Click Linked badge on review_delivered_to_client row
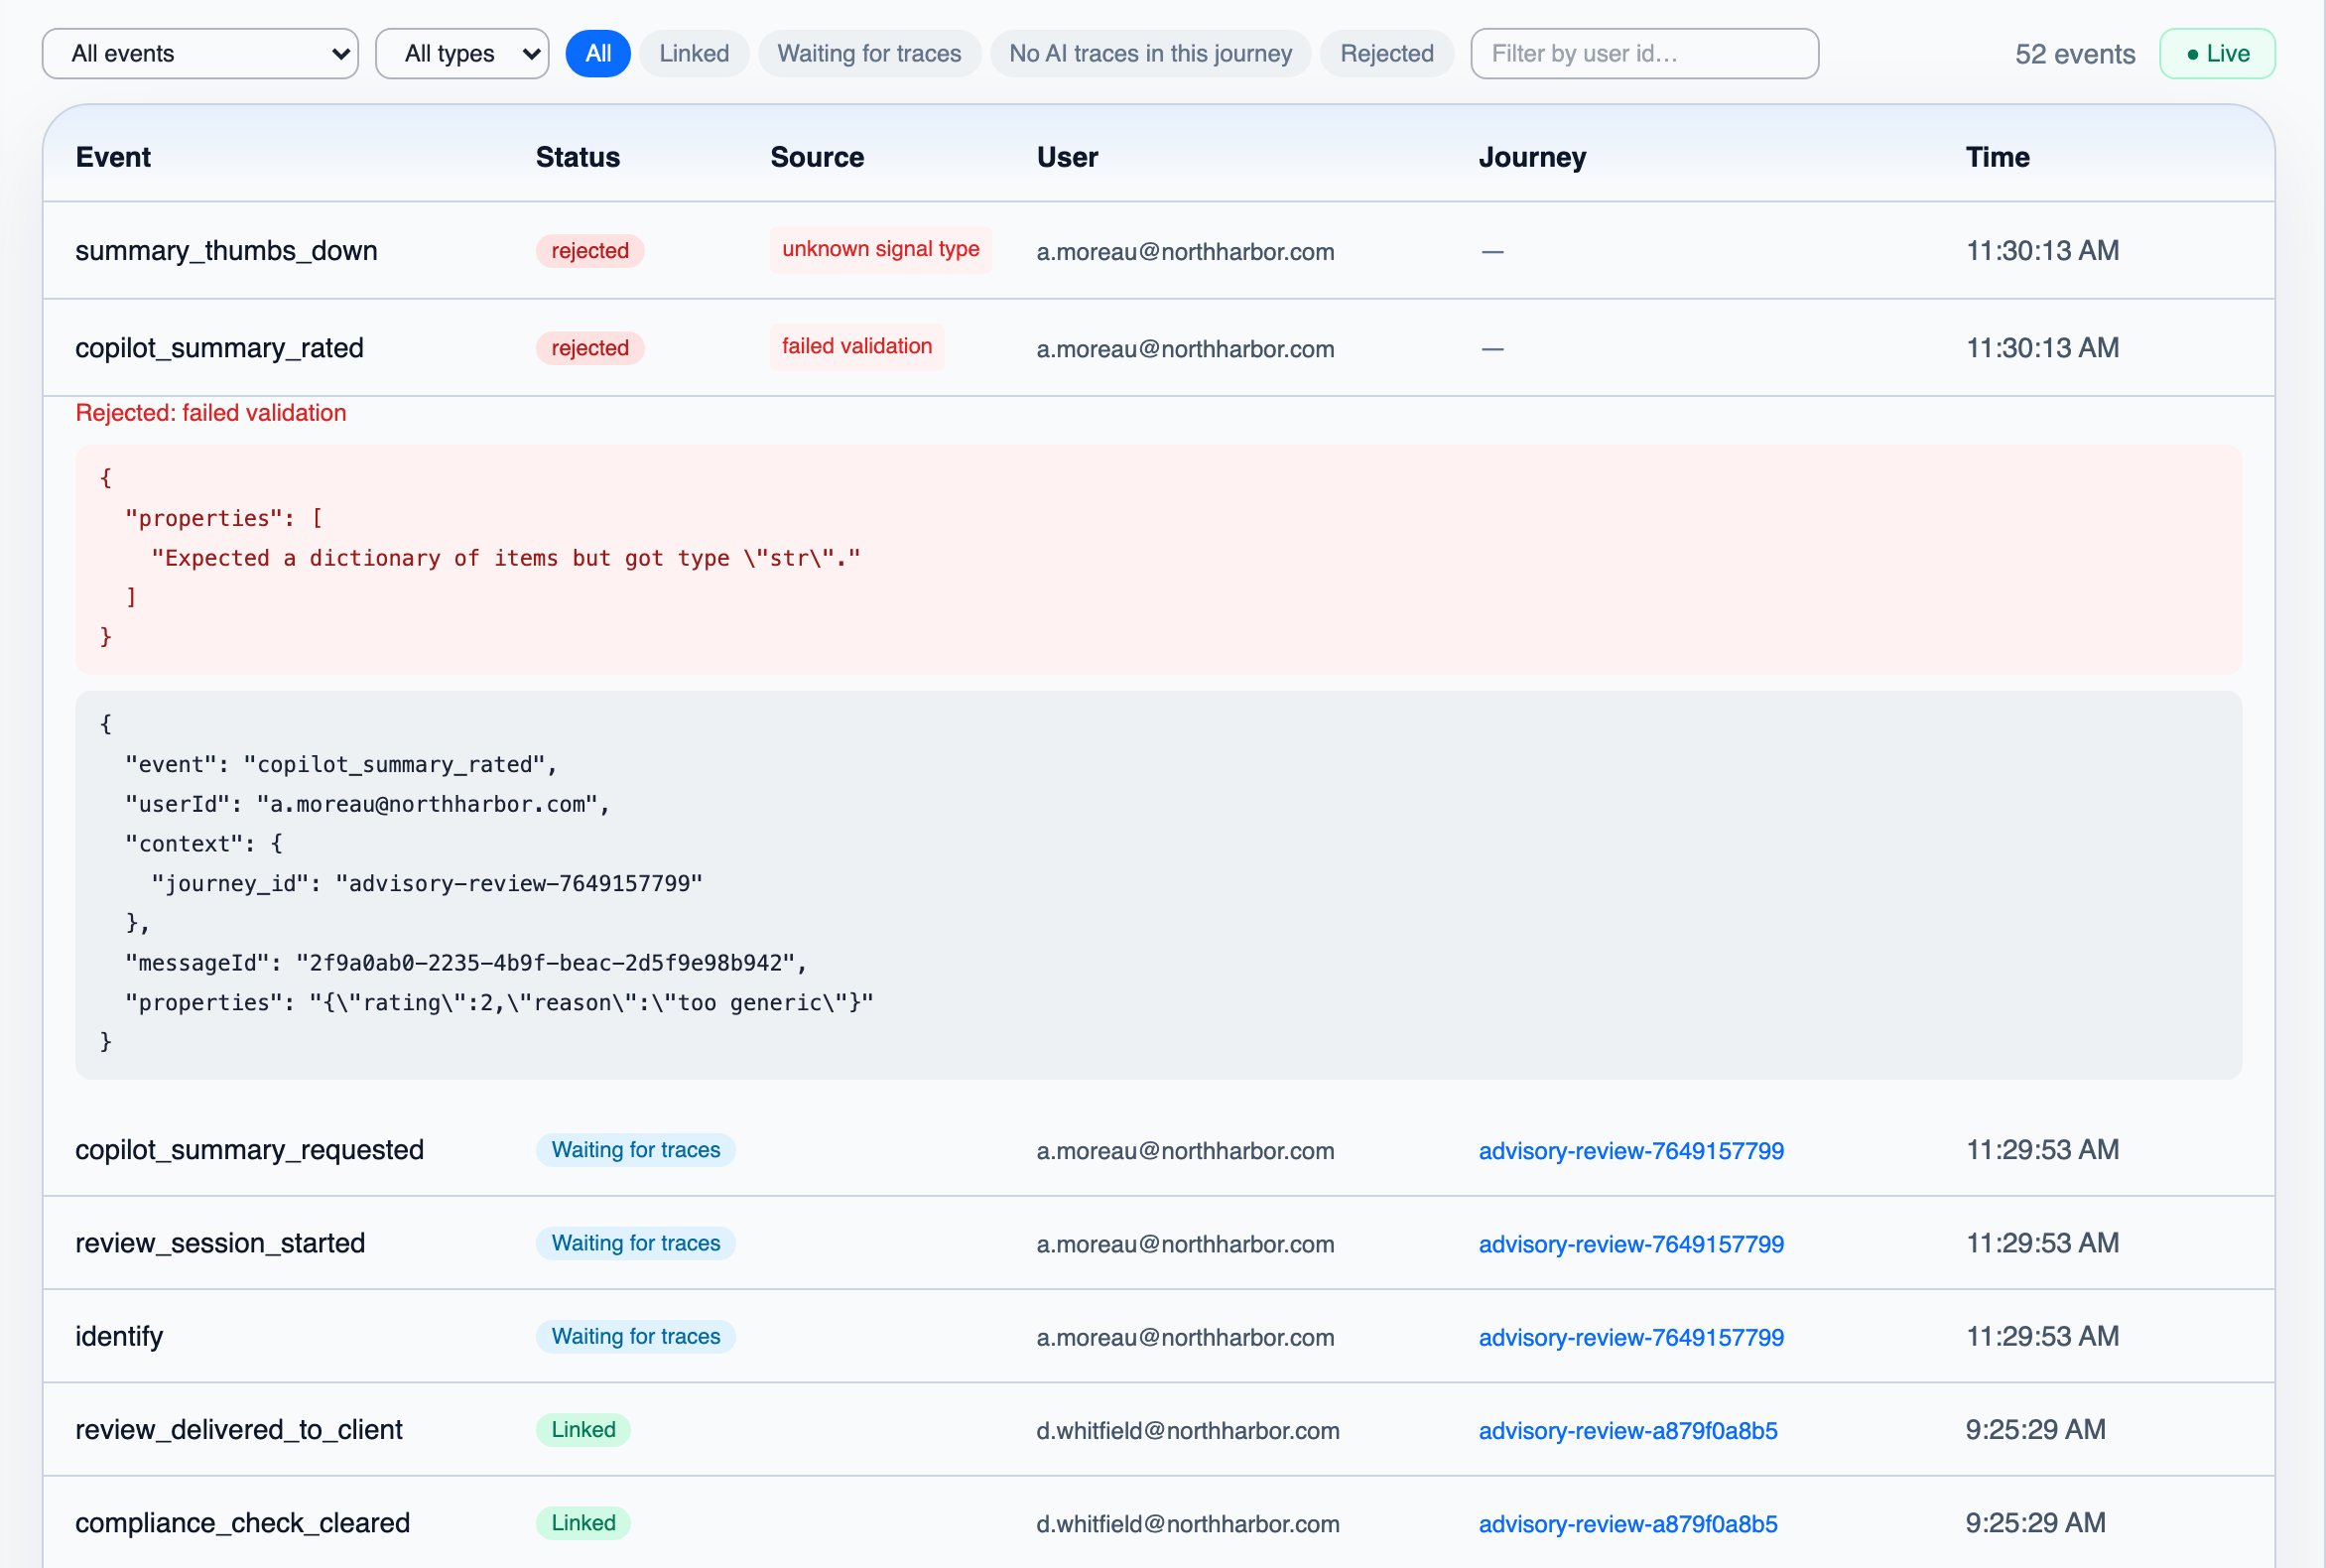2326x1568 pixels. point(583,1430)
